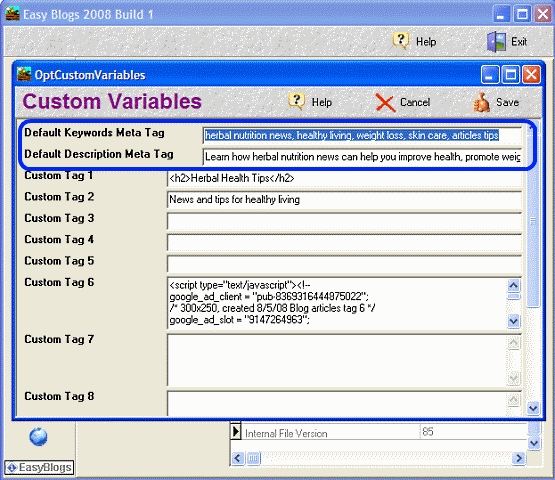Image resolution: width=555 pixels, height=480 pixels.
Task: Click the Default Description Meta Tag field
Action: tap(362, 157)
